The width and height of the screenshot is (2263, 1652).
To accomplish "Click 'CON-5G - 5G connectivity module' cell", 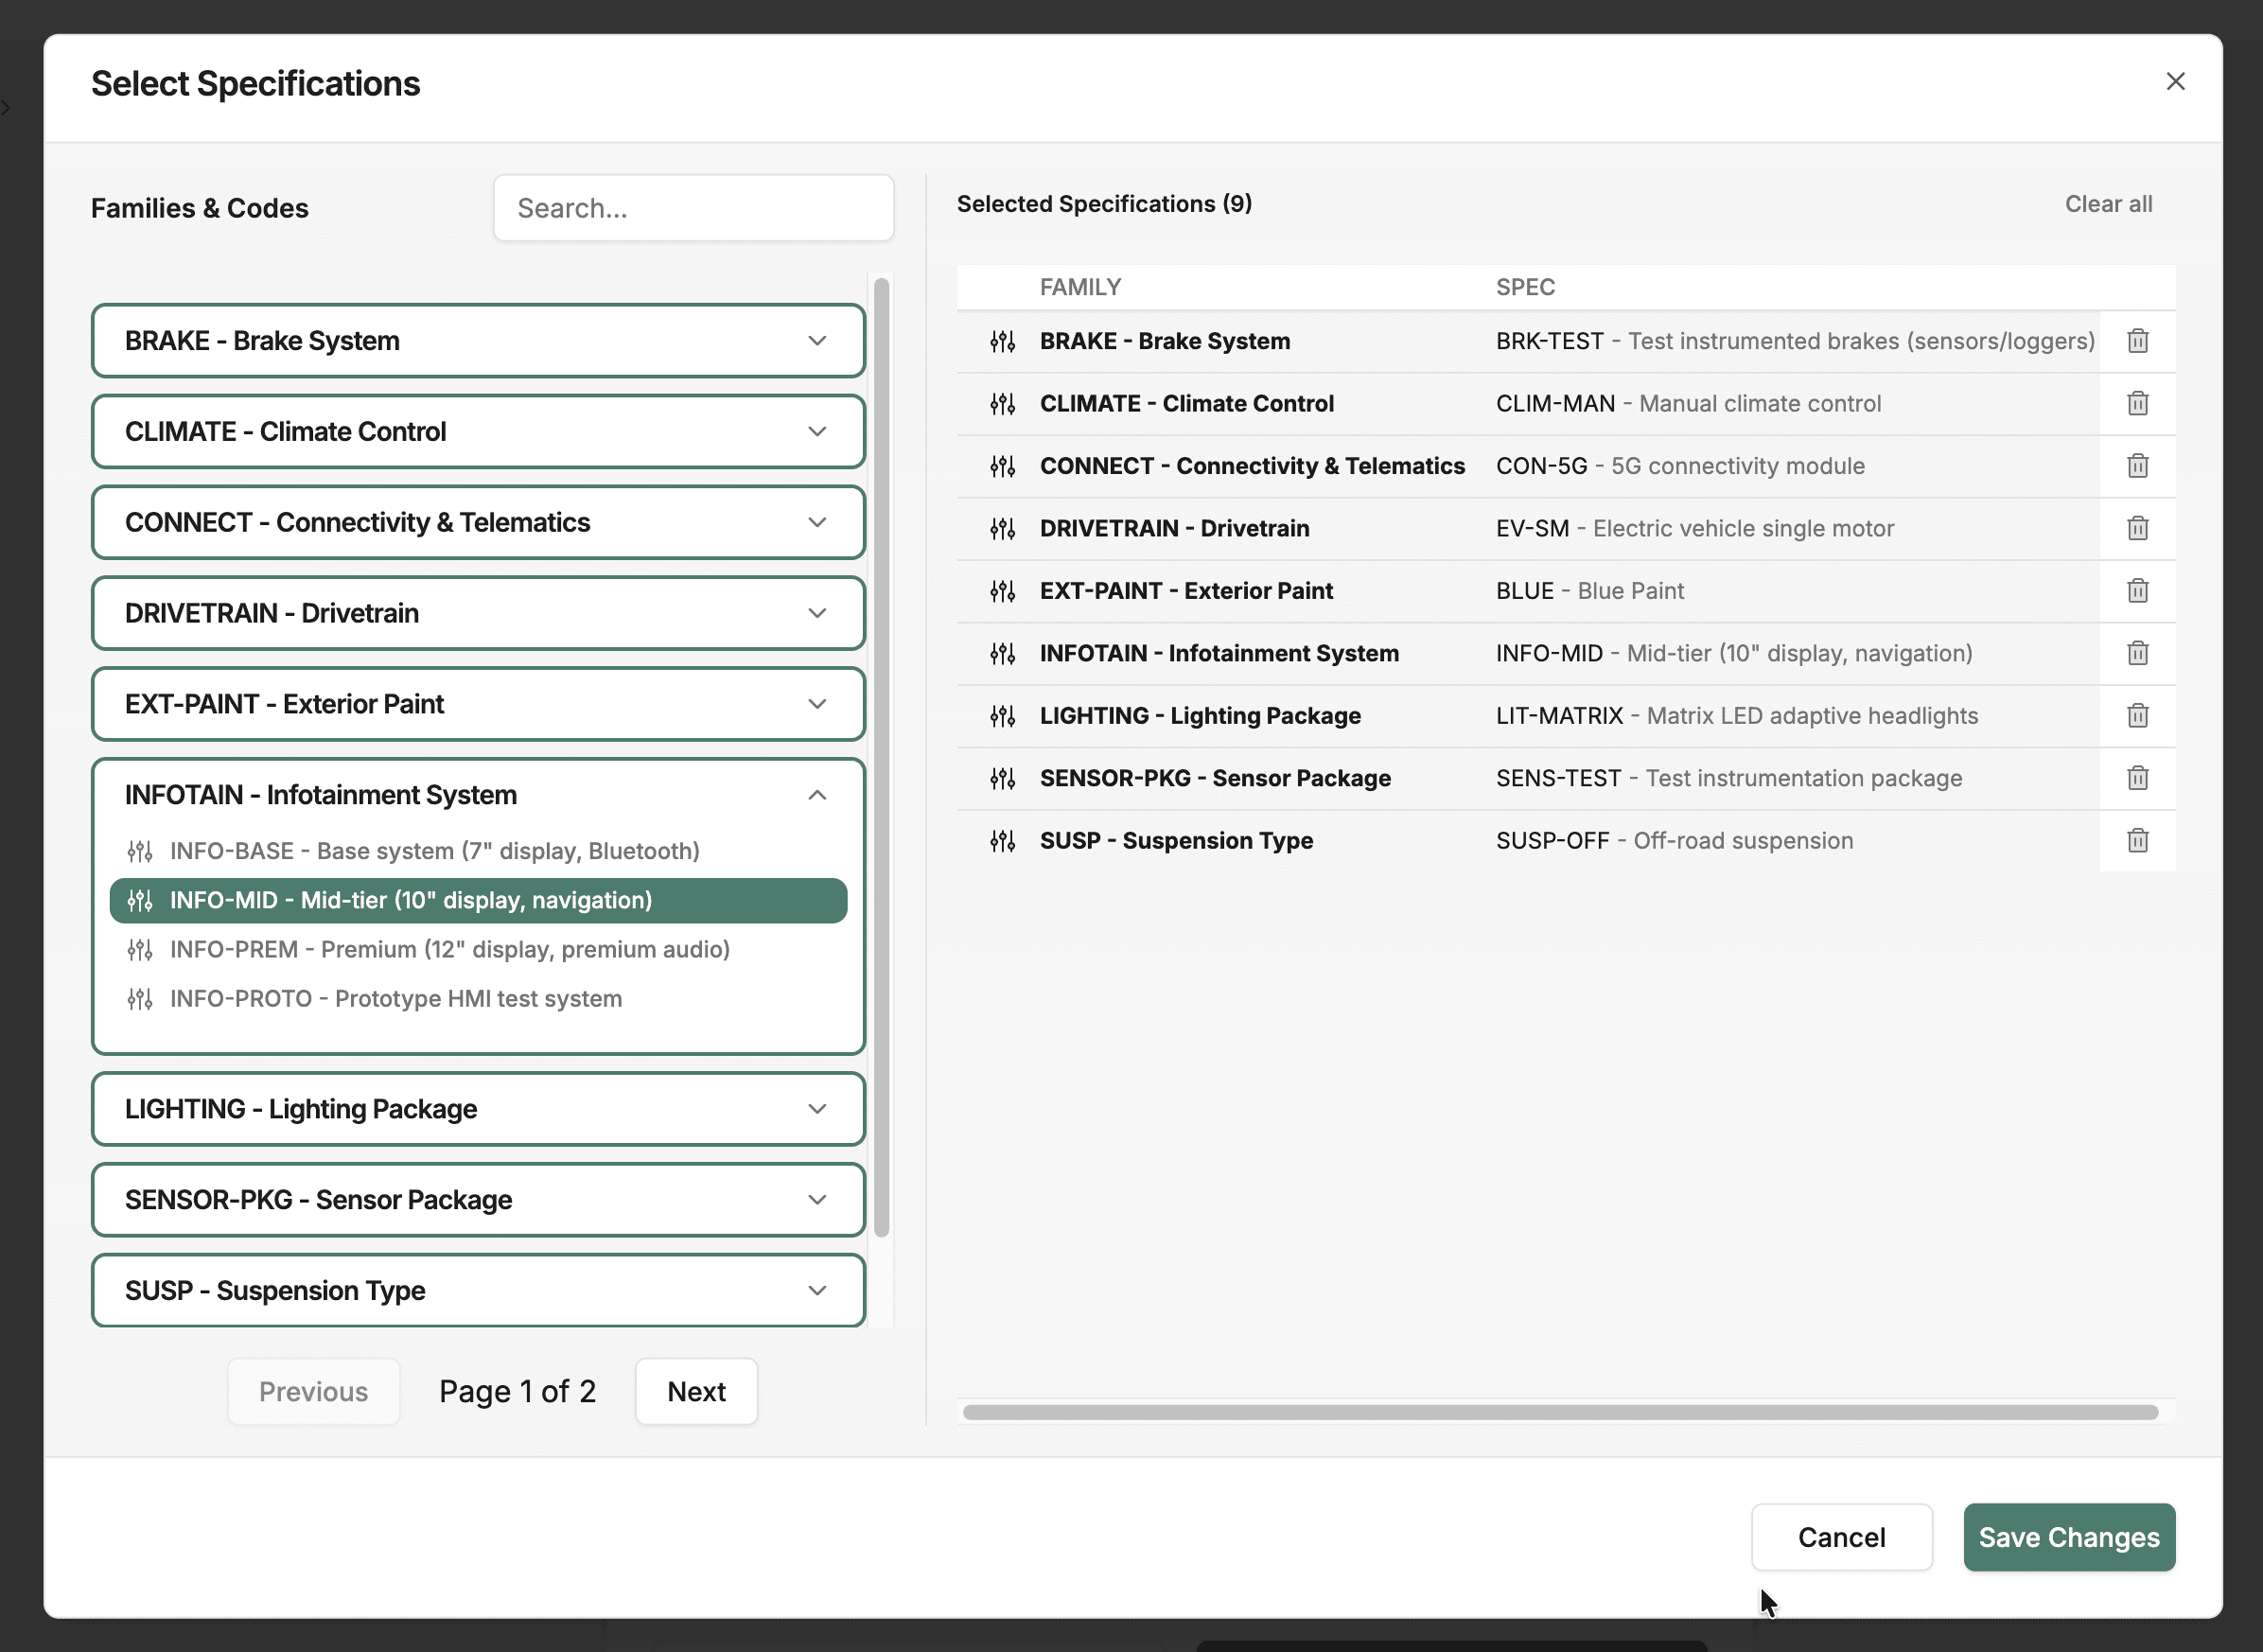I will [x=1680, y=466].
